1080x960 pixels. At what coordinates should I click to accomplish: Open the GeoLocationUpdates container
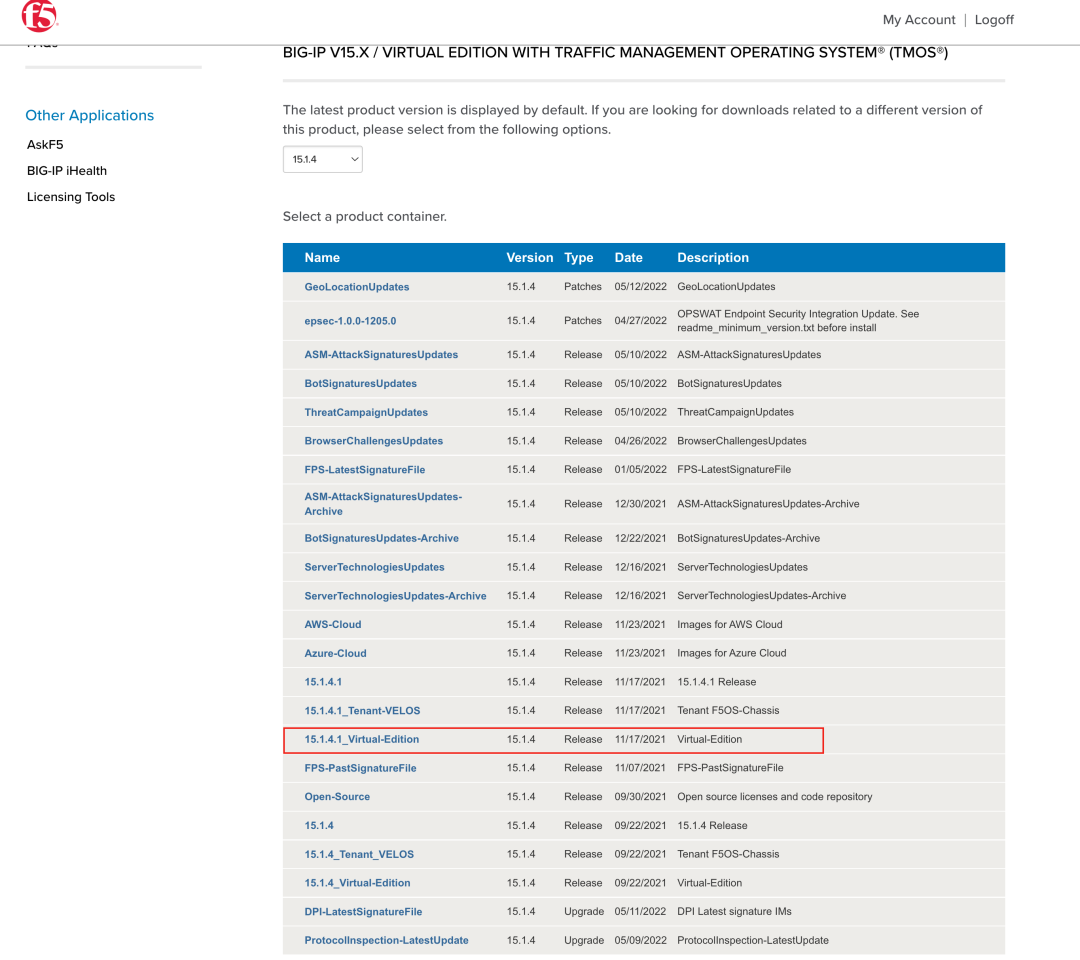[x=357, y=286]
